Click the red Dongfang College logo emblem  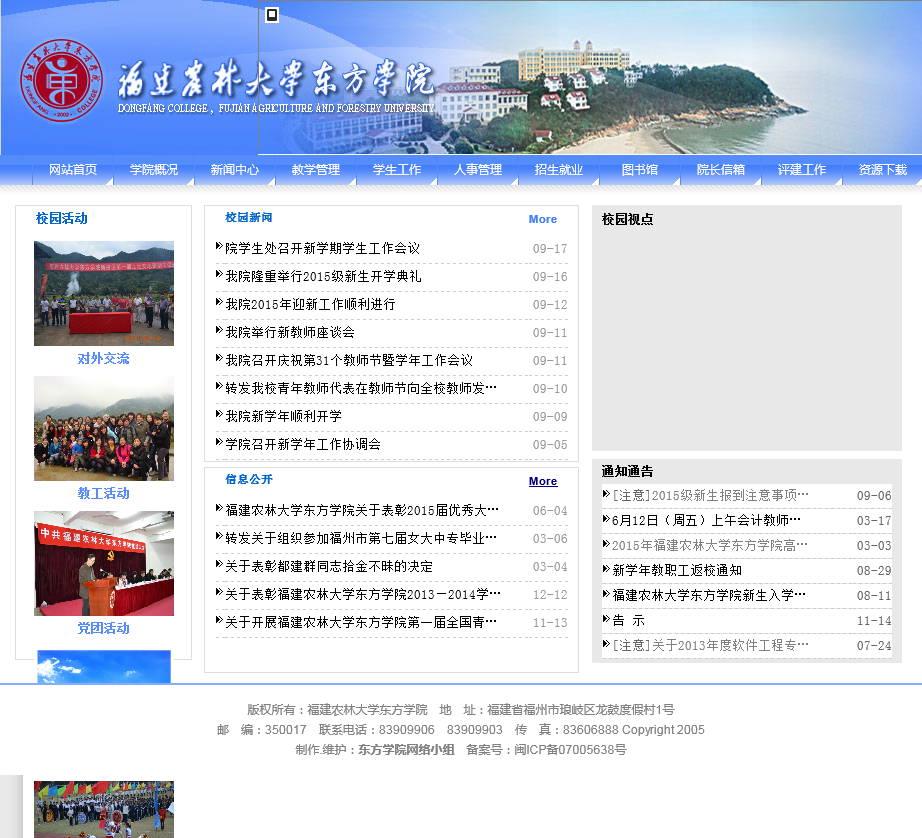point(61,81)
